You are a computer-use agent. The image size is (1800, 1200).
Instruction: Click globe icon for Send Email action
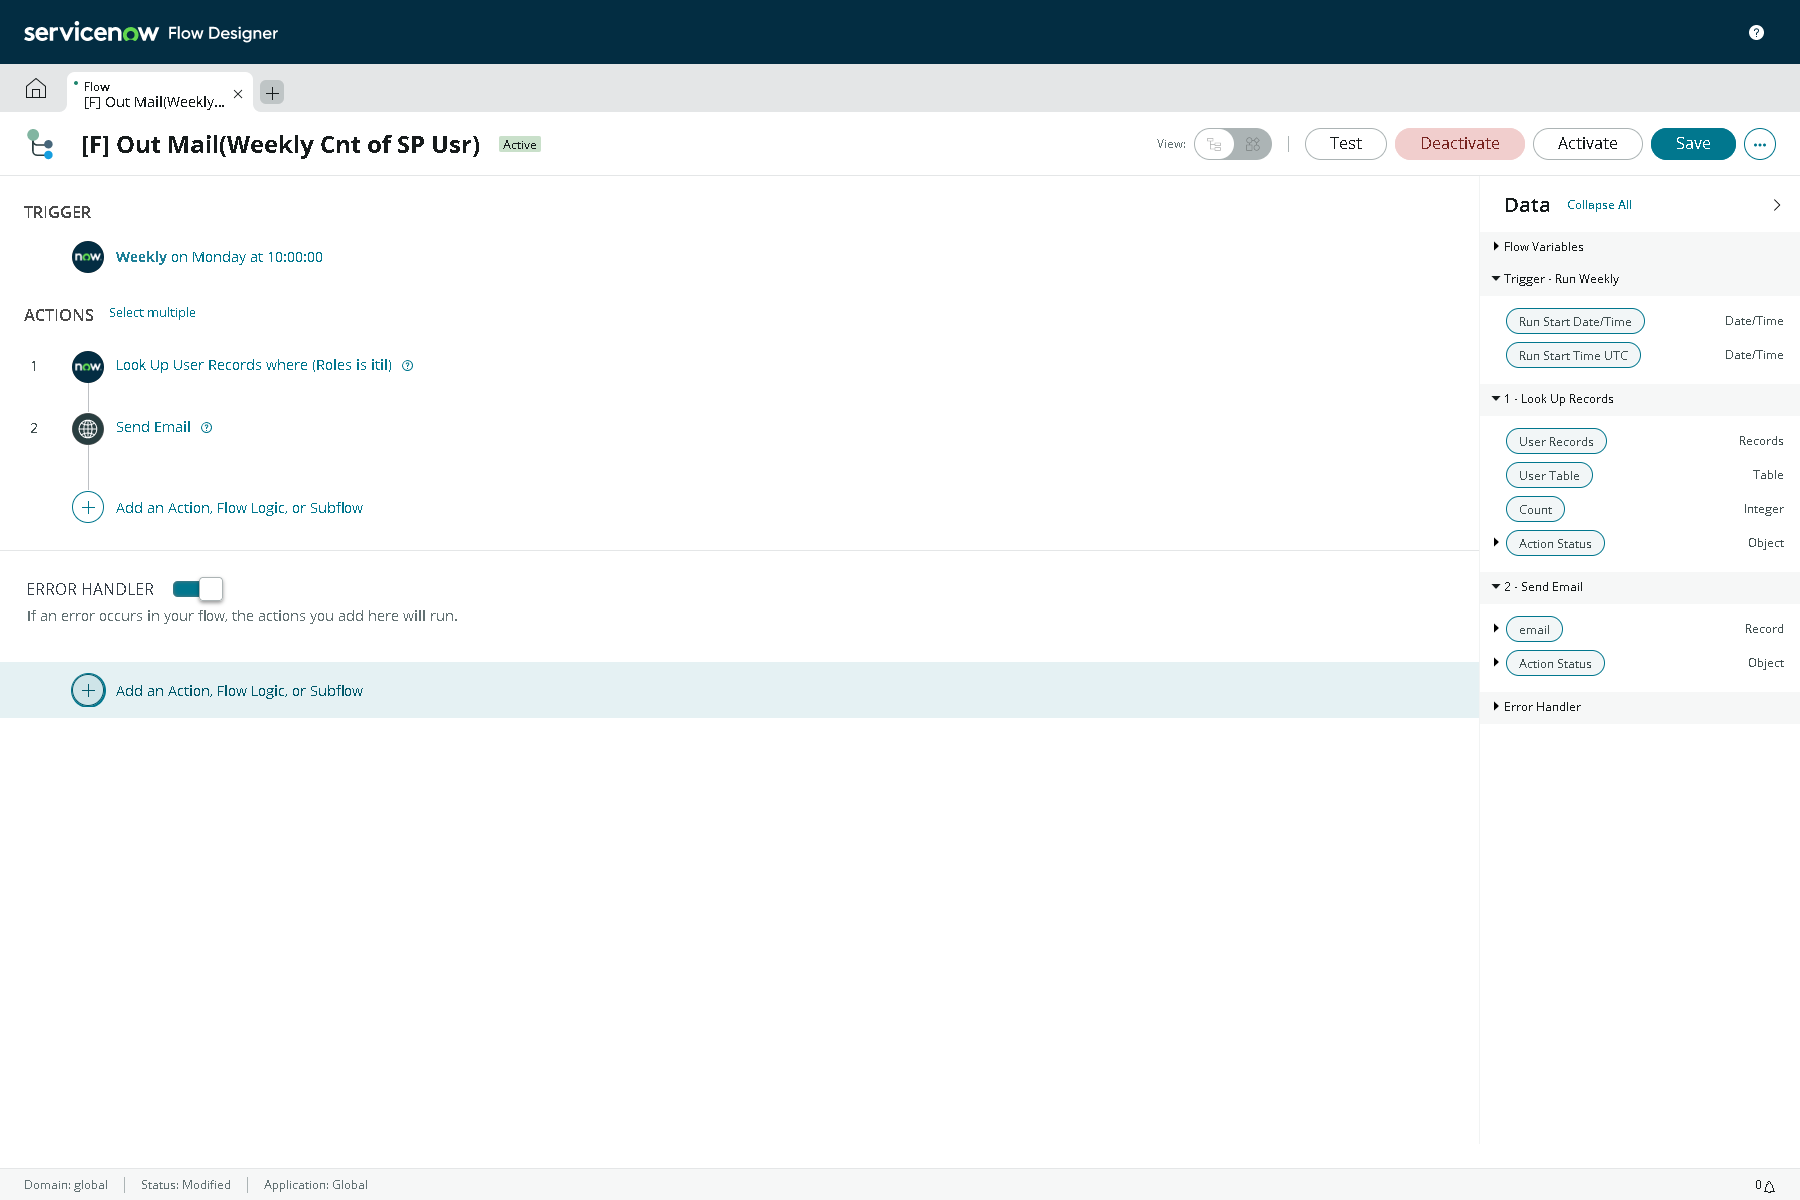click(x=88, y=429)
